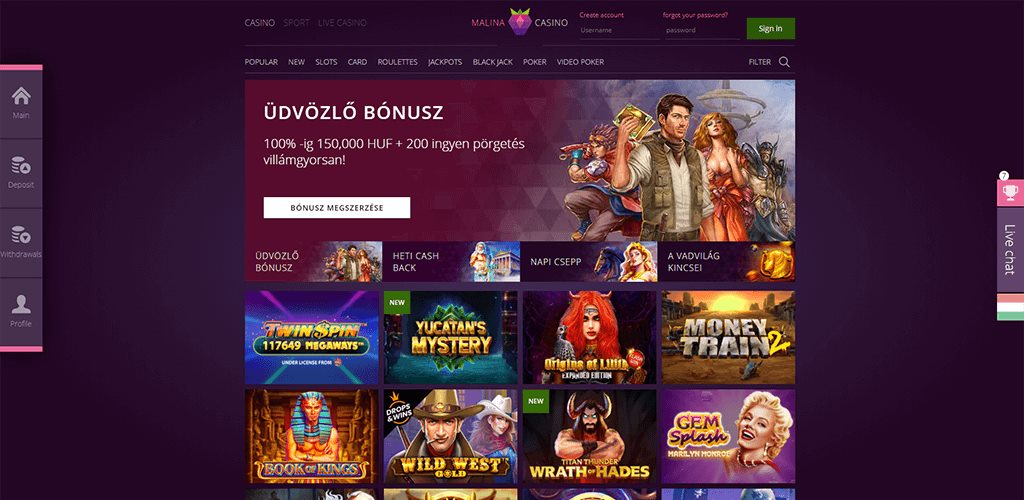Switch to the SLOTS category tab
The width and height of the screenshot is (1024, 500).
pos(326,62)
